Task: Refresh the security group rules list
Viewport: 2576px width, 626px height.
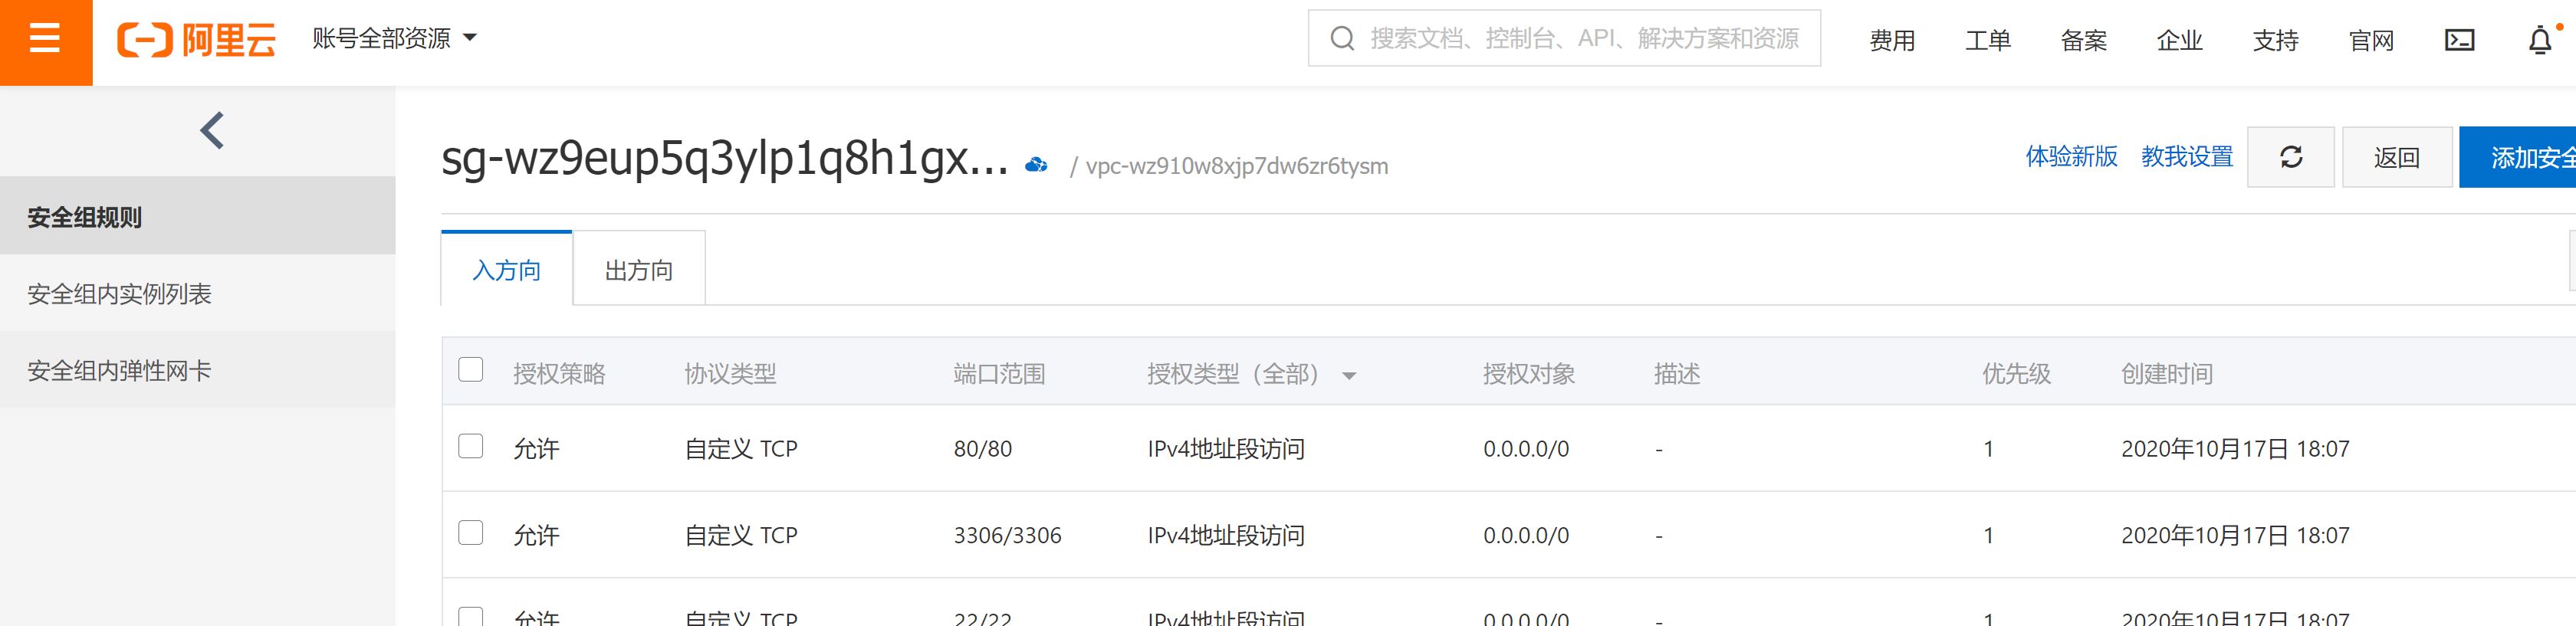Action: pyautogui.click(x=2290, y=157)
